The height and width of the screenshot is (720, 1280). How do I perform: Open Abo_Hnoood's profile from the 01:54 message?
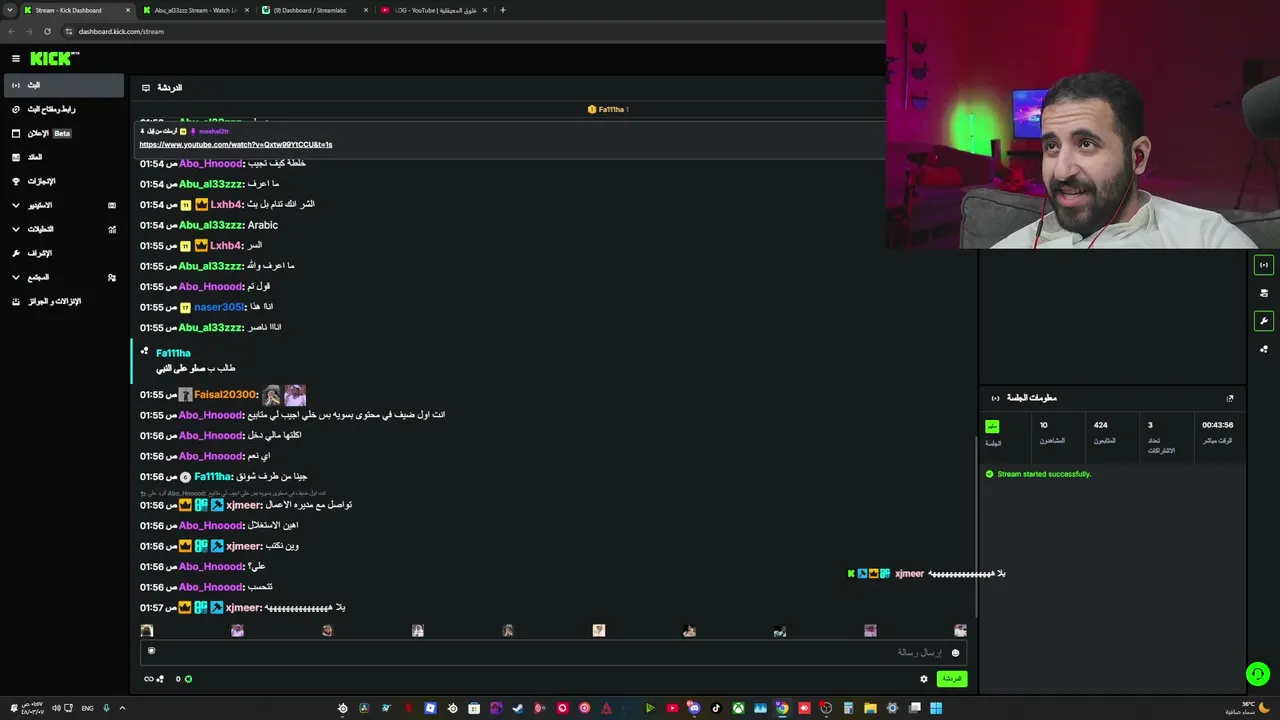point(211,163)
